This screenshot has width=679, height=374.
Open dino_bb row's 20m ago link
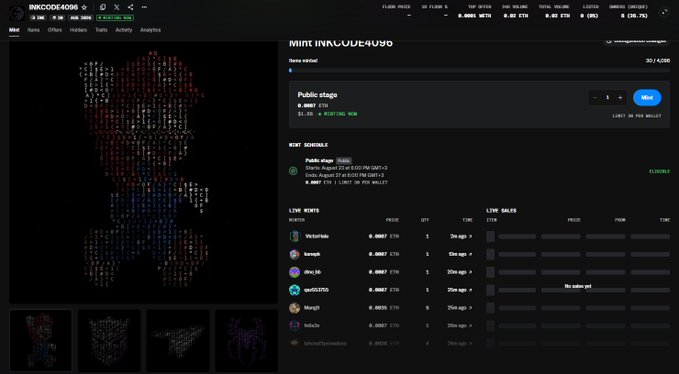[460, 272]
